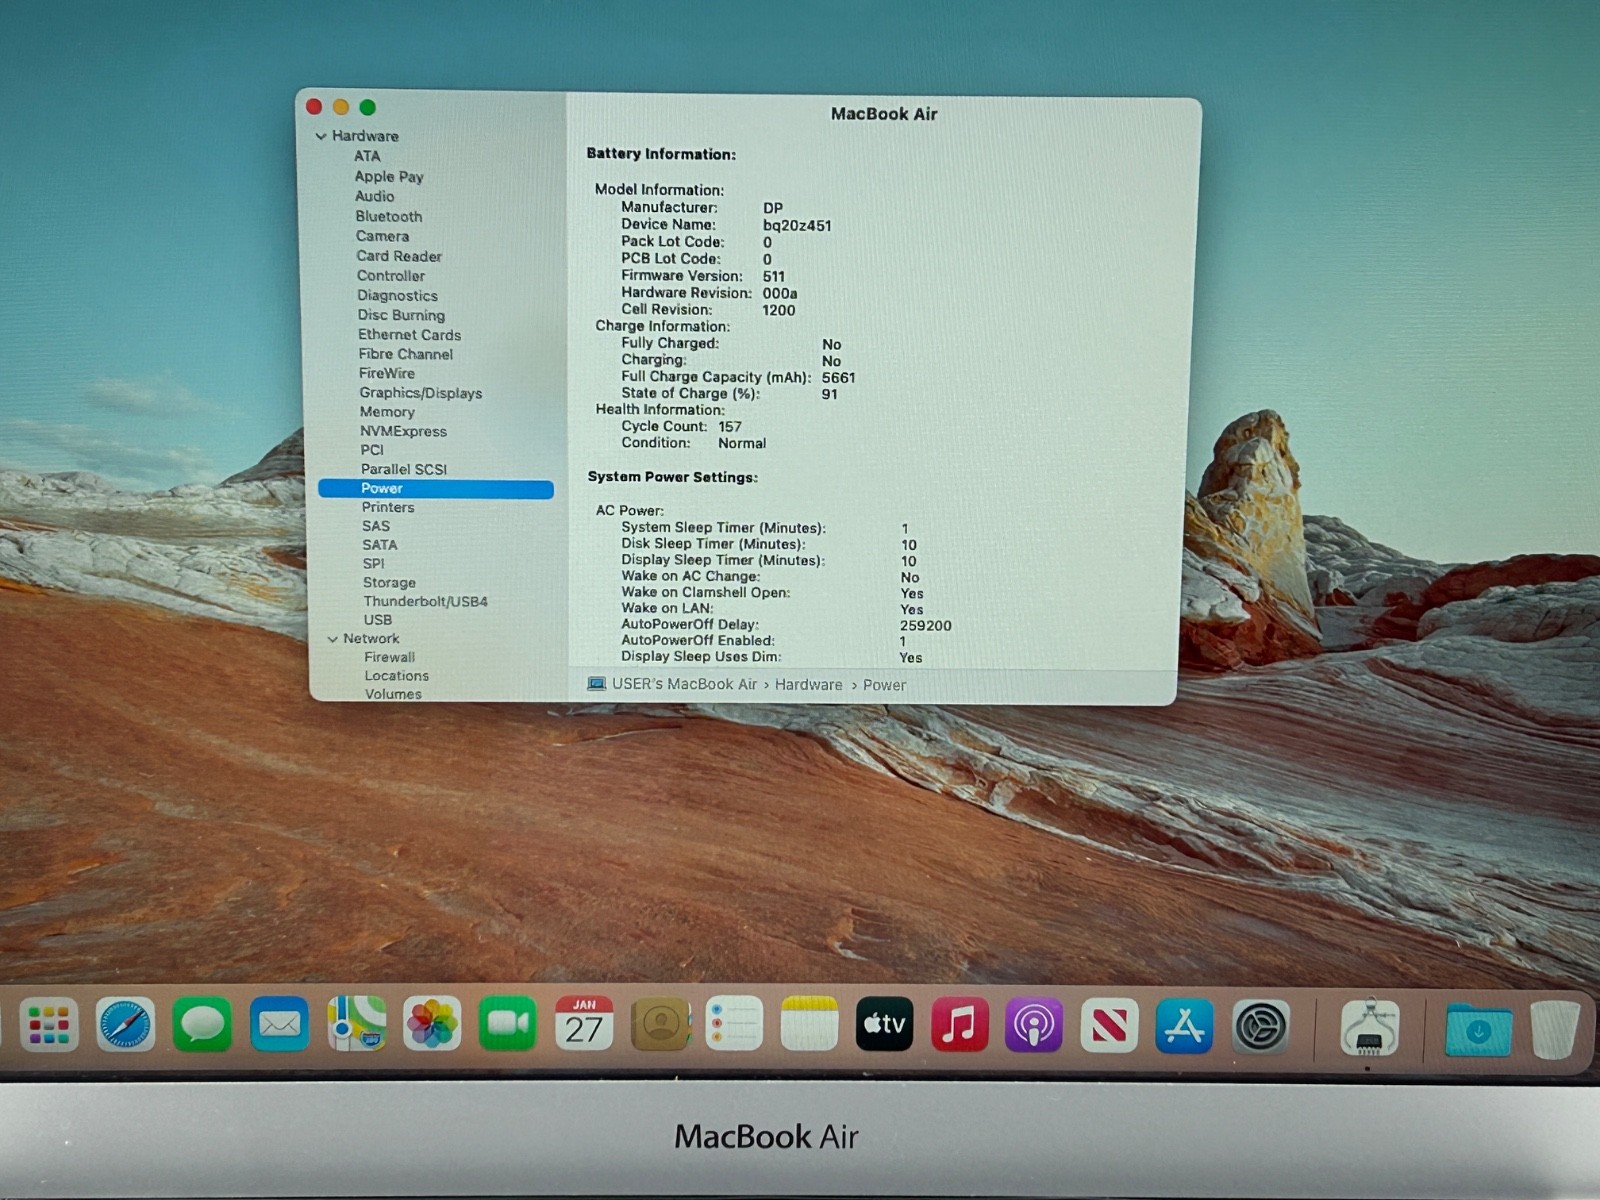Click the System Information chip icon

(1369, 1027)
